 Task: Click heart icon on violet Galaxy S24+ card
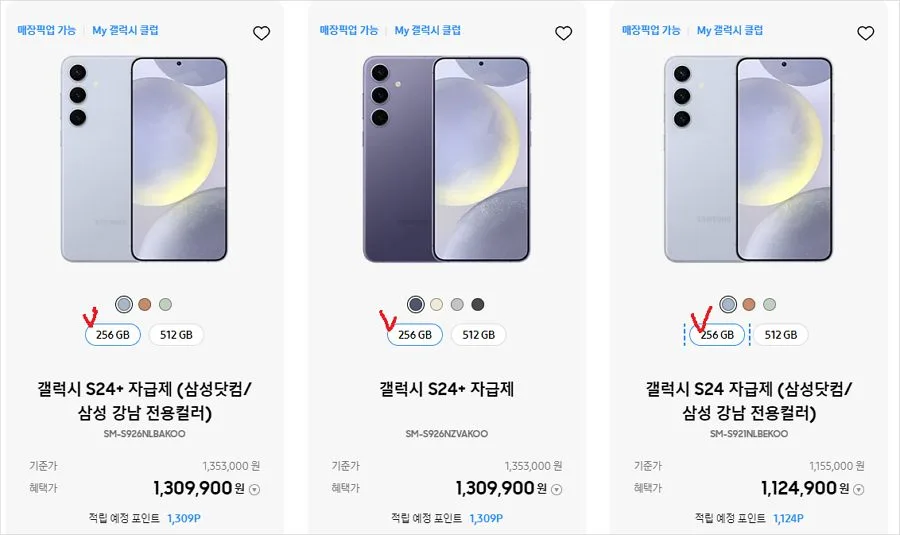pos(564,33)
